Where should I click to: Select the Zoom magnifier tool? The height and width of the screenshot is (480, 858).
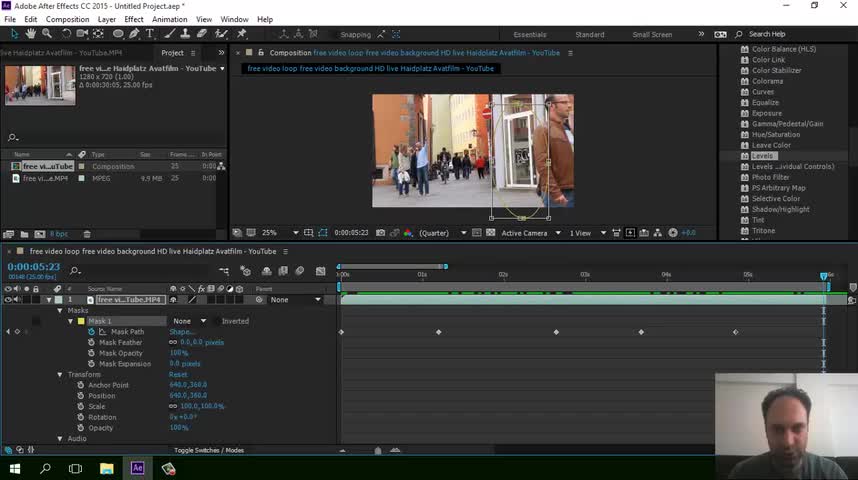(x=47, y=34)
